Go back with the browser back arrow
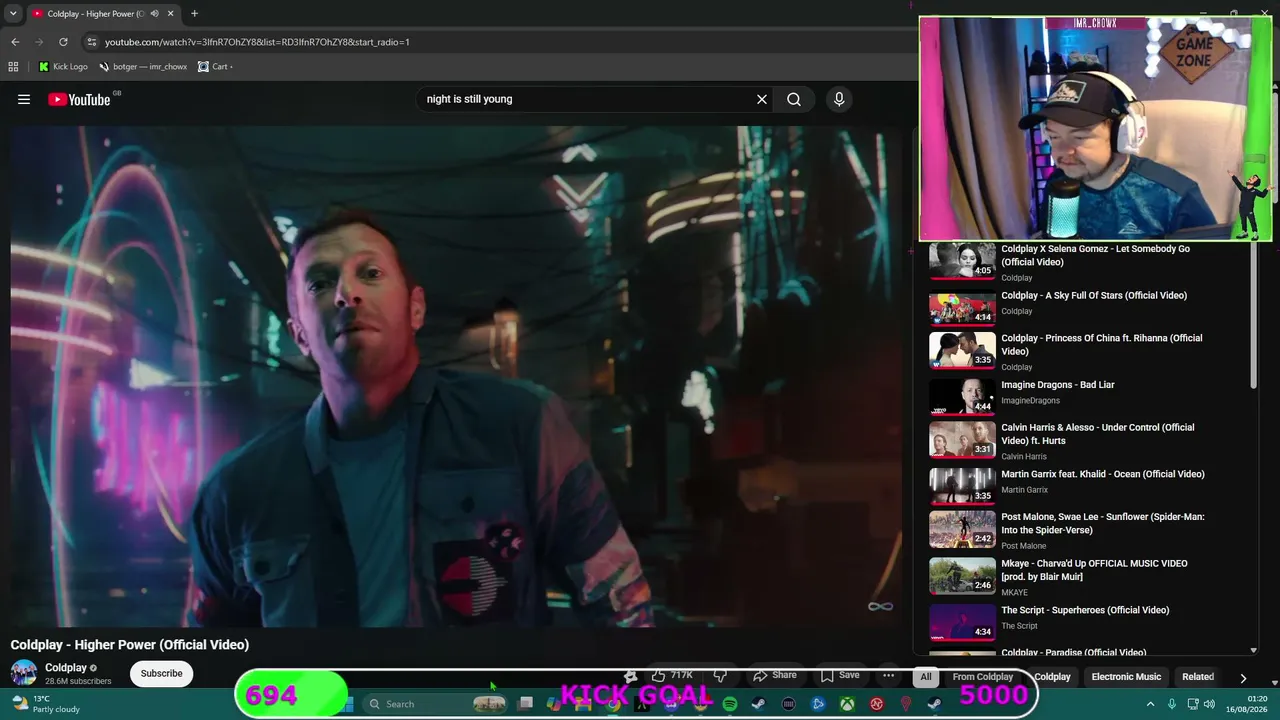 coord(15,42)
